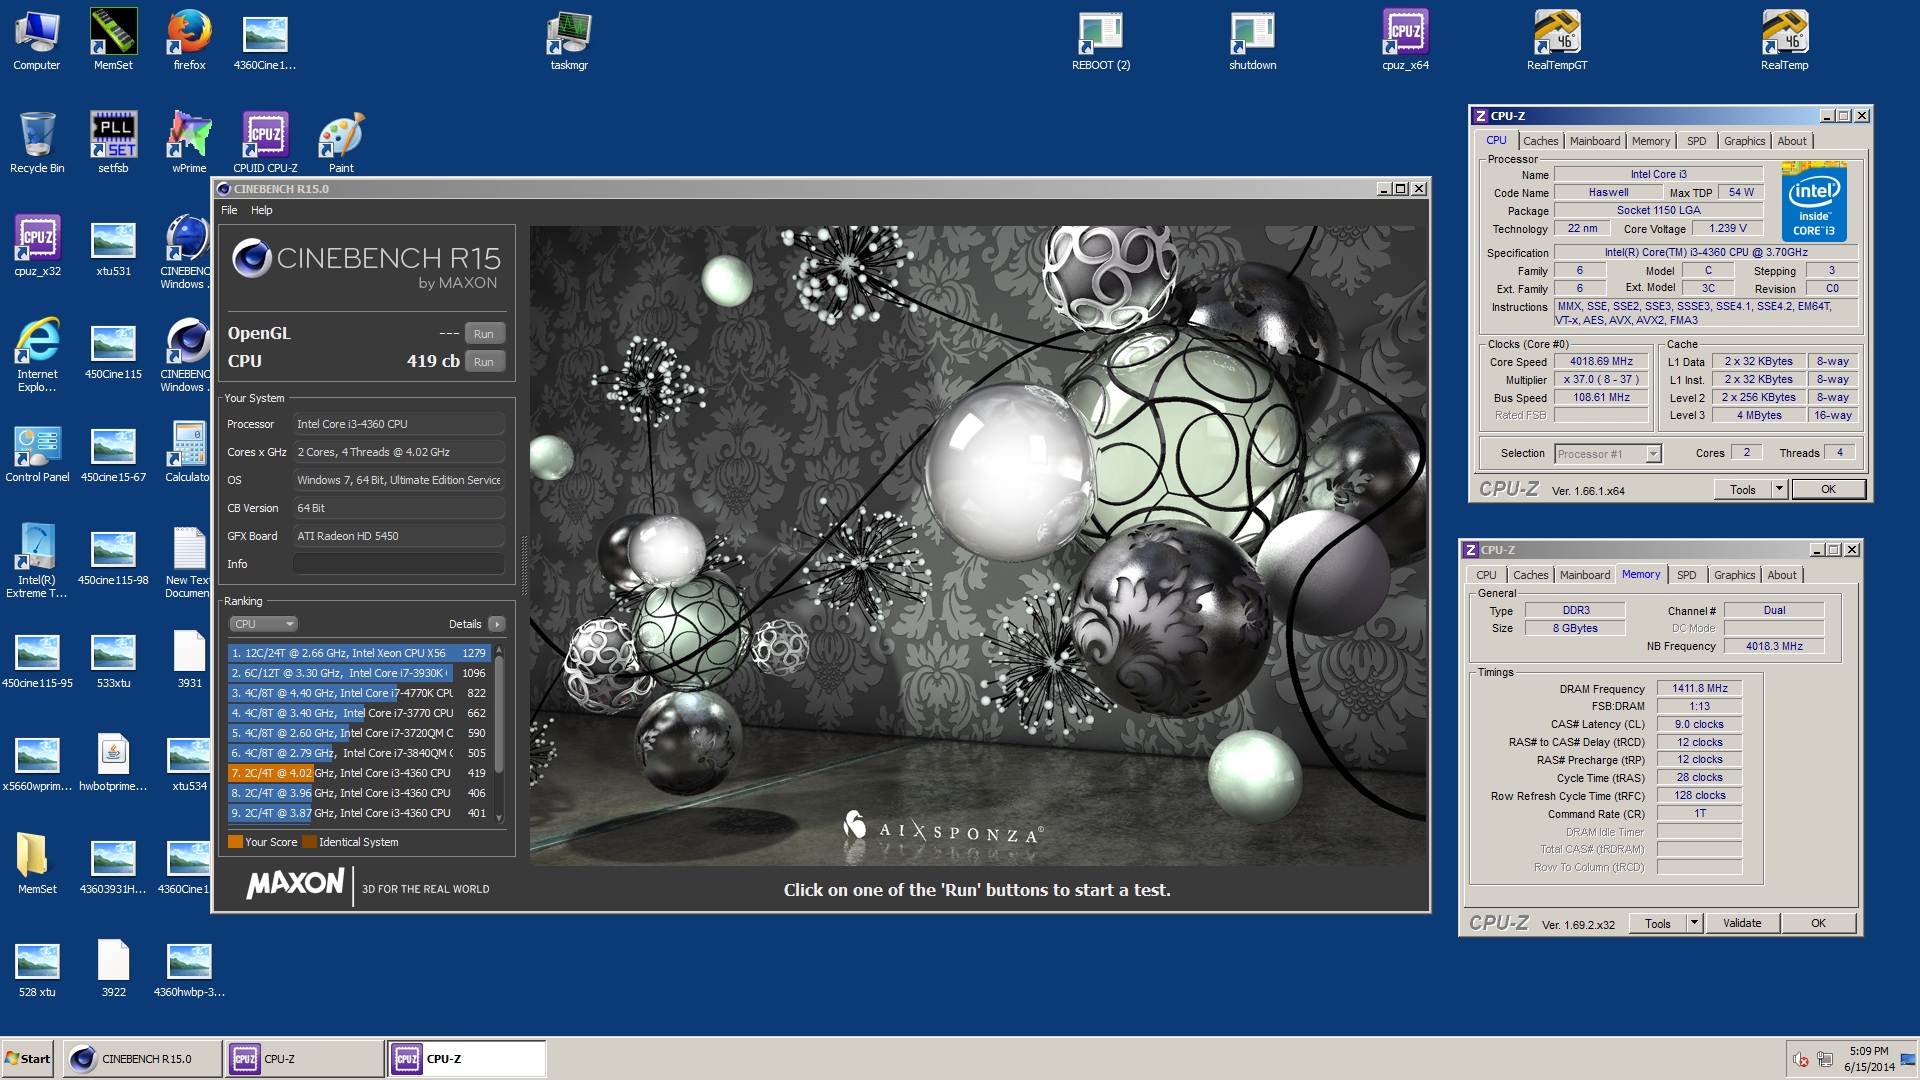
Task: Run the CPU benchmark
Action: [x=484, y=362]
